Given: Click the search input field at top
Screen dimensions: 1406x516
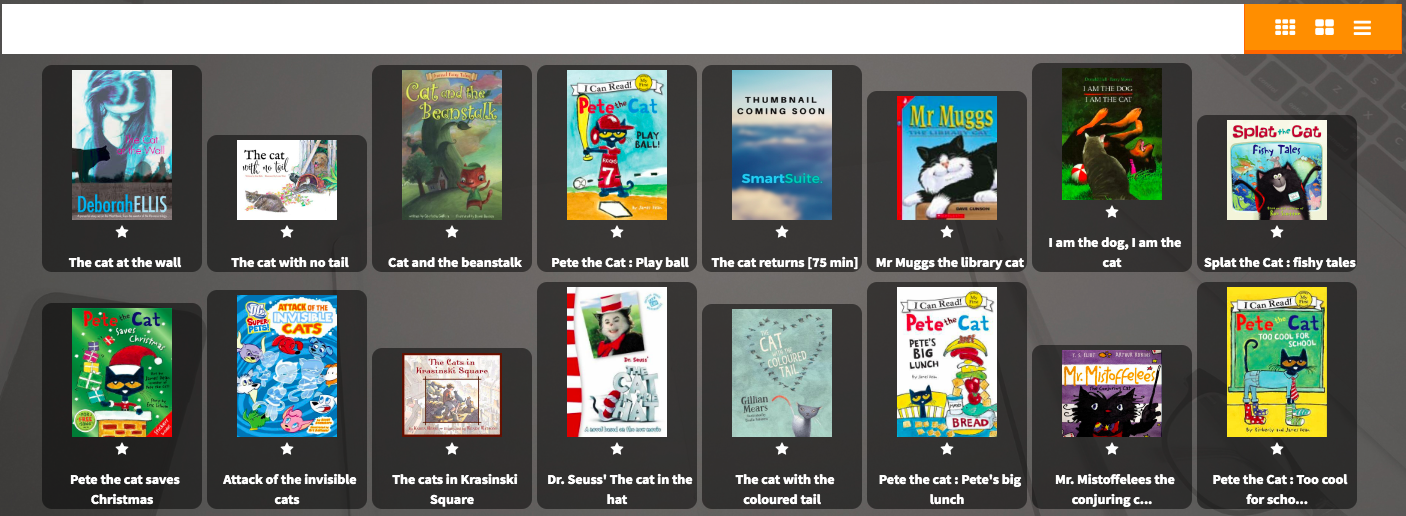Looking at the screenshot, I should [x=622, y=28].
